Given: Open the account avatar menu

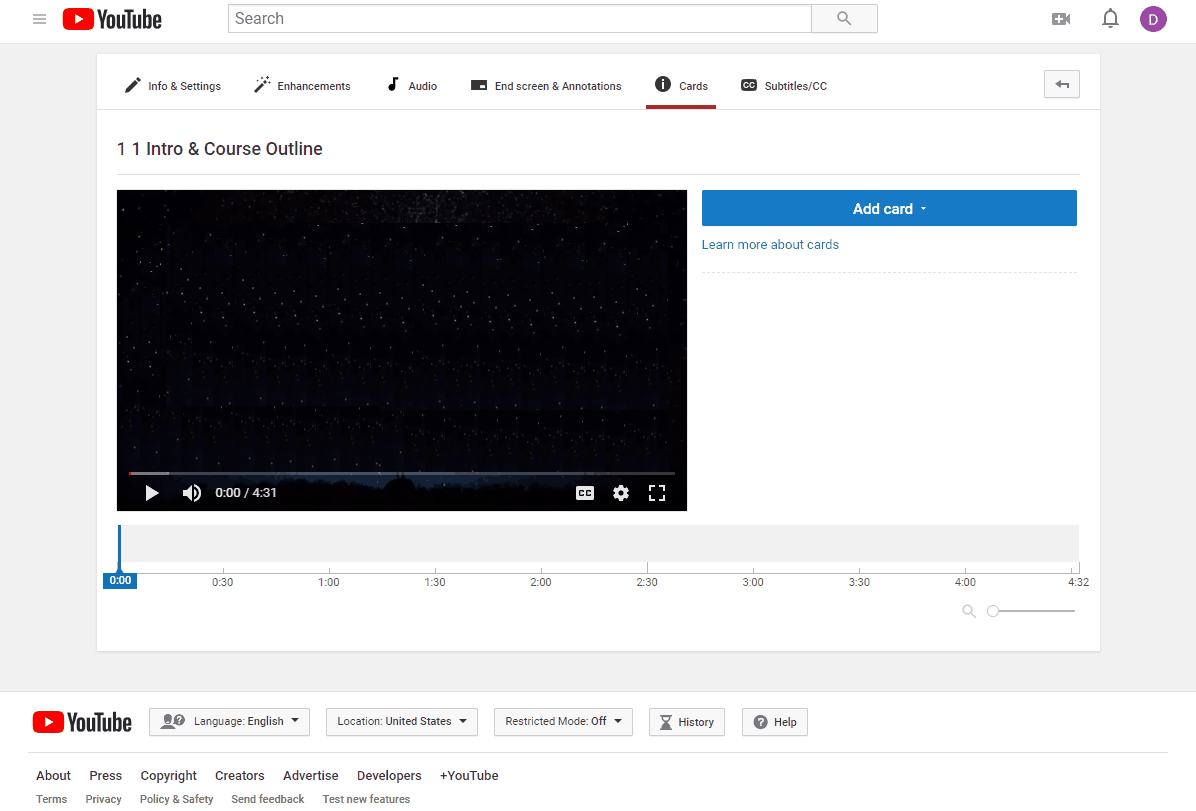Looking at the screenshot, I should pos(1153,19).
